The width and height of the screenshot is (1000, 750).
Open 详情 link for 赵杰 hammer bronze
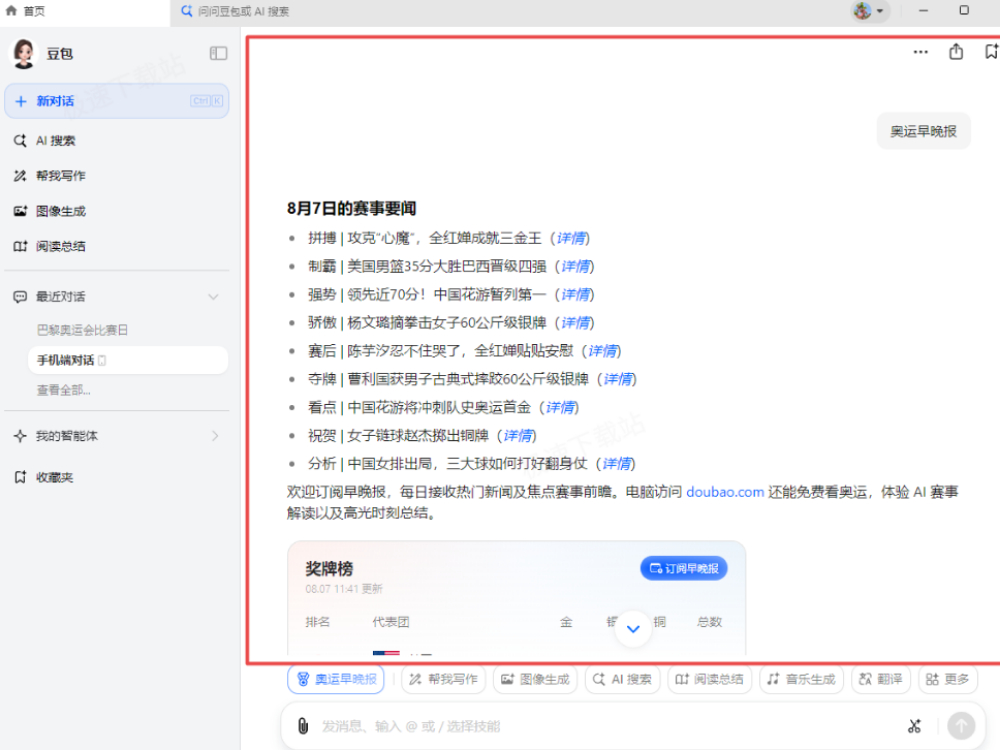(x=517, y=436)
